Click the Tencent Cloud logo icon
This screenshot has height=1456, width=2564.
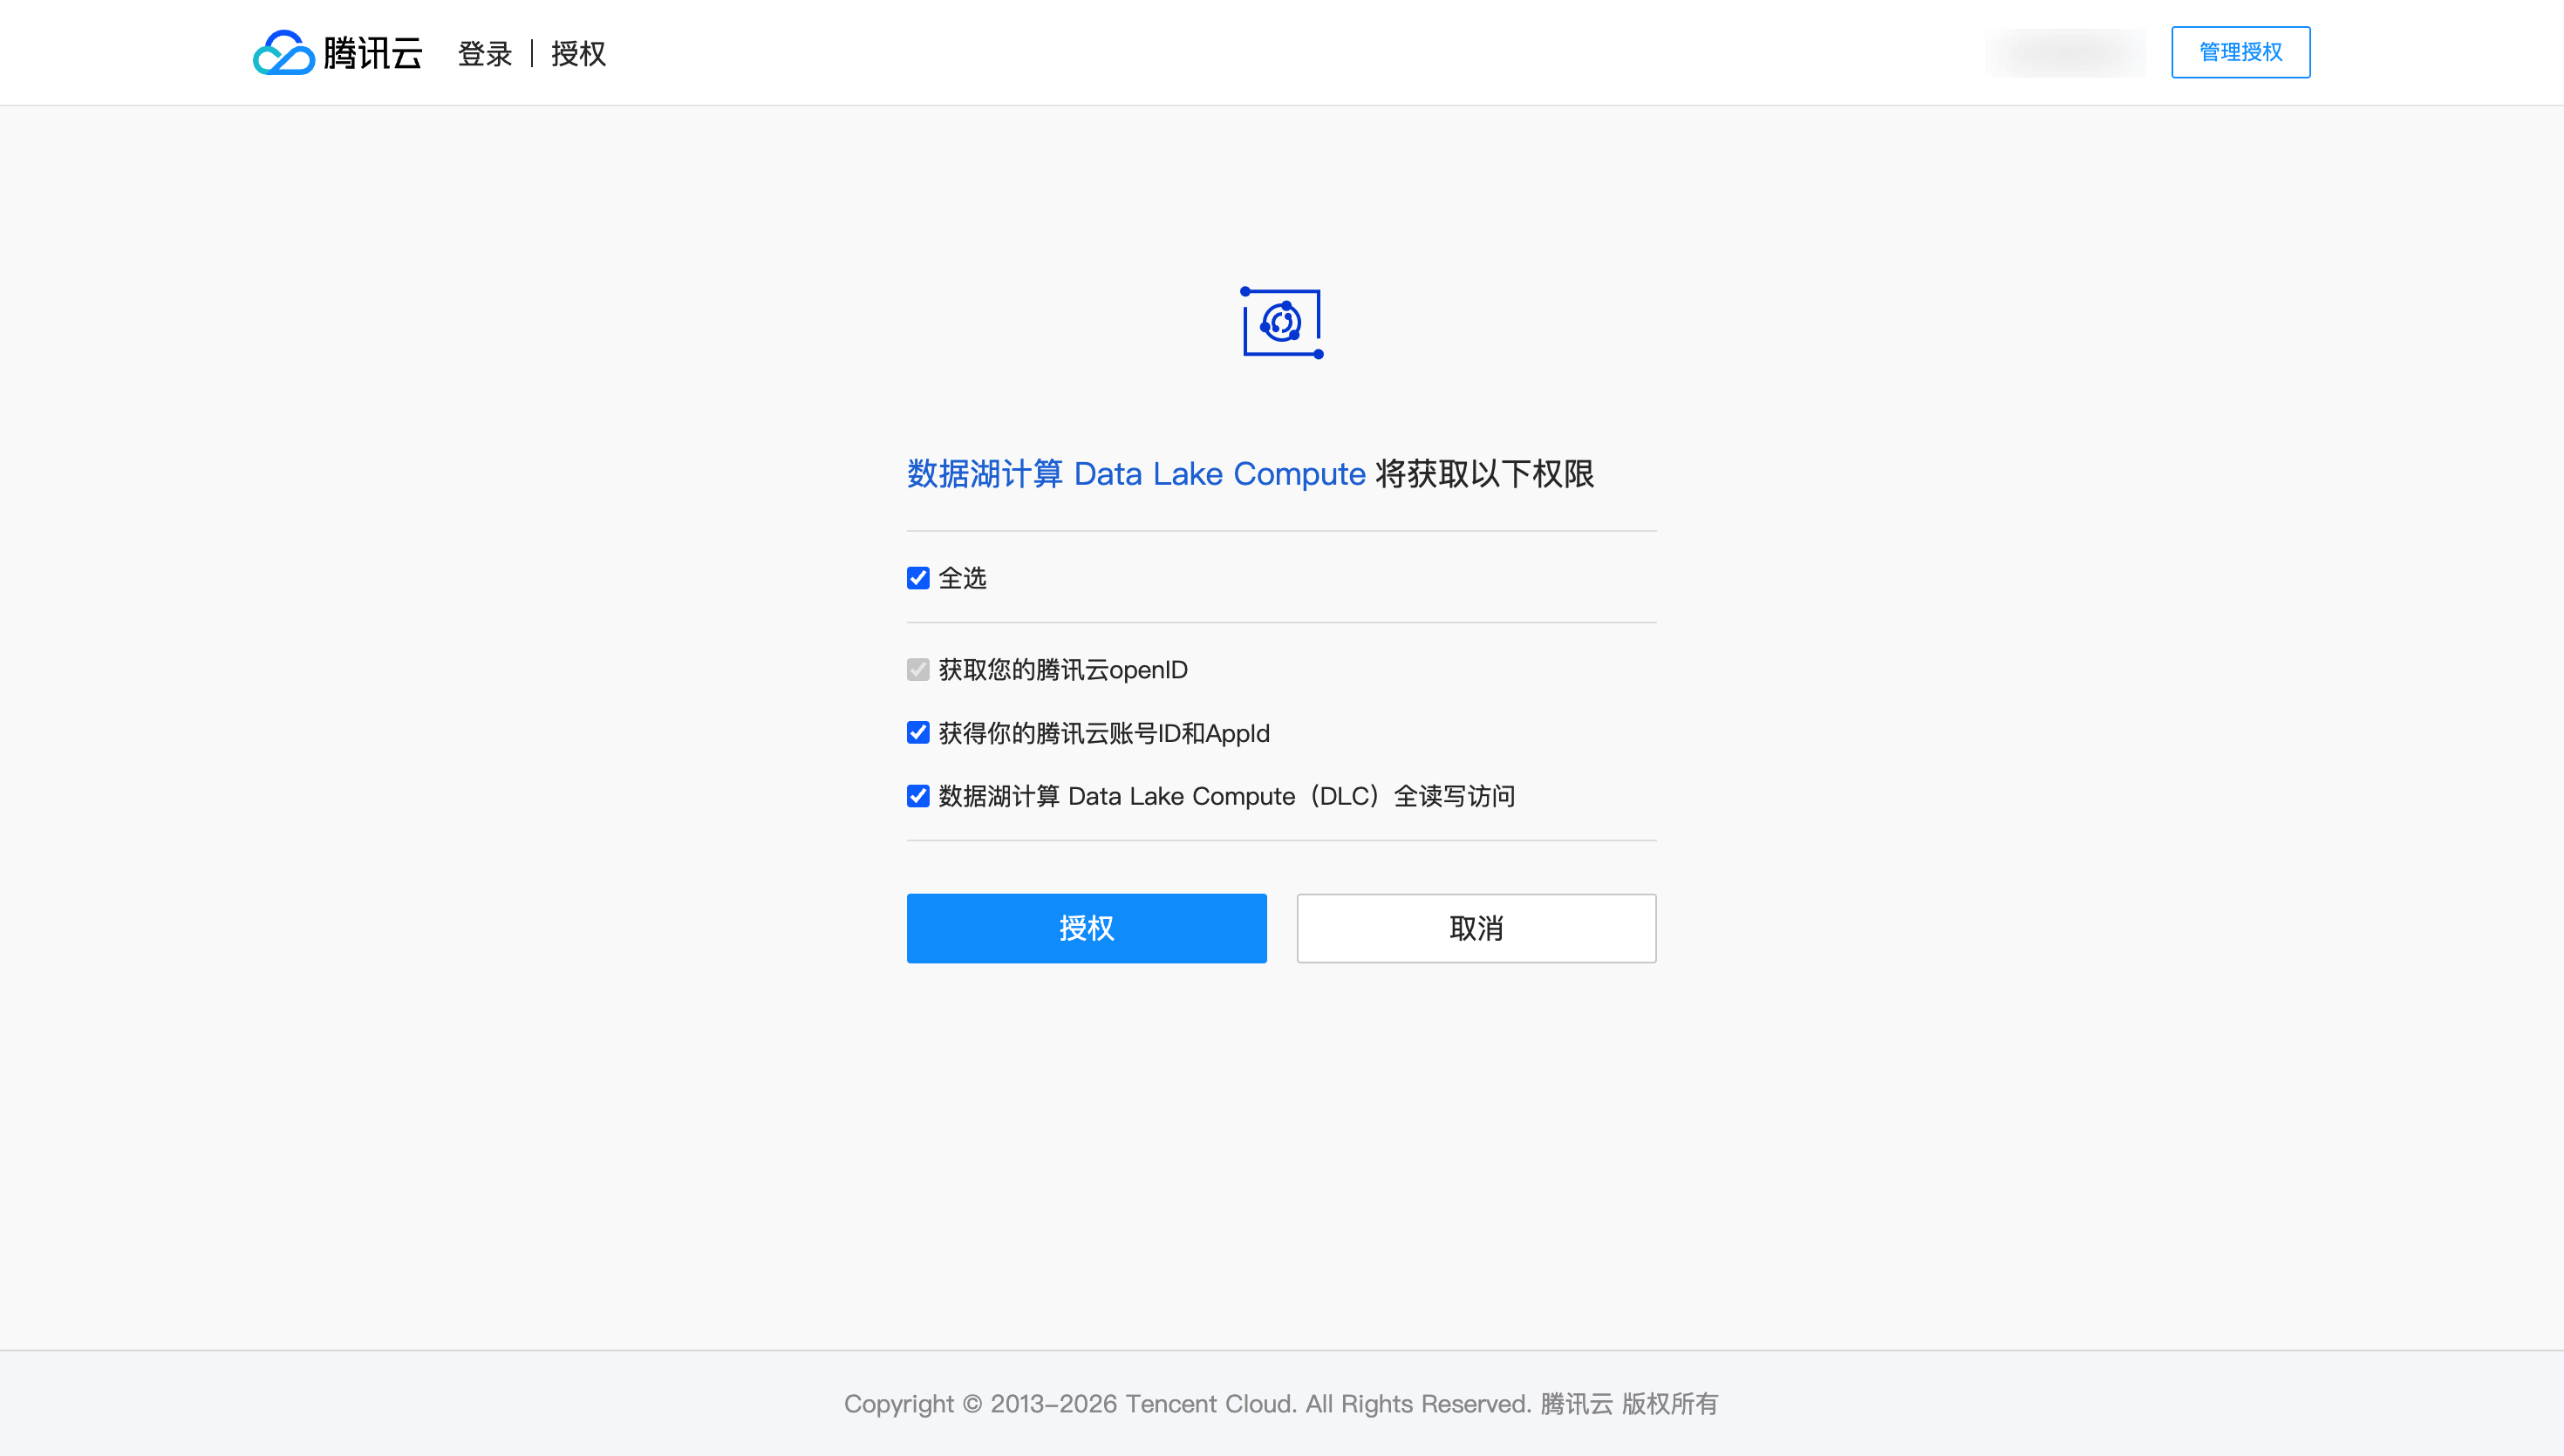tap(284, 52)
